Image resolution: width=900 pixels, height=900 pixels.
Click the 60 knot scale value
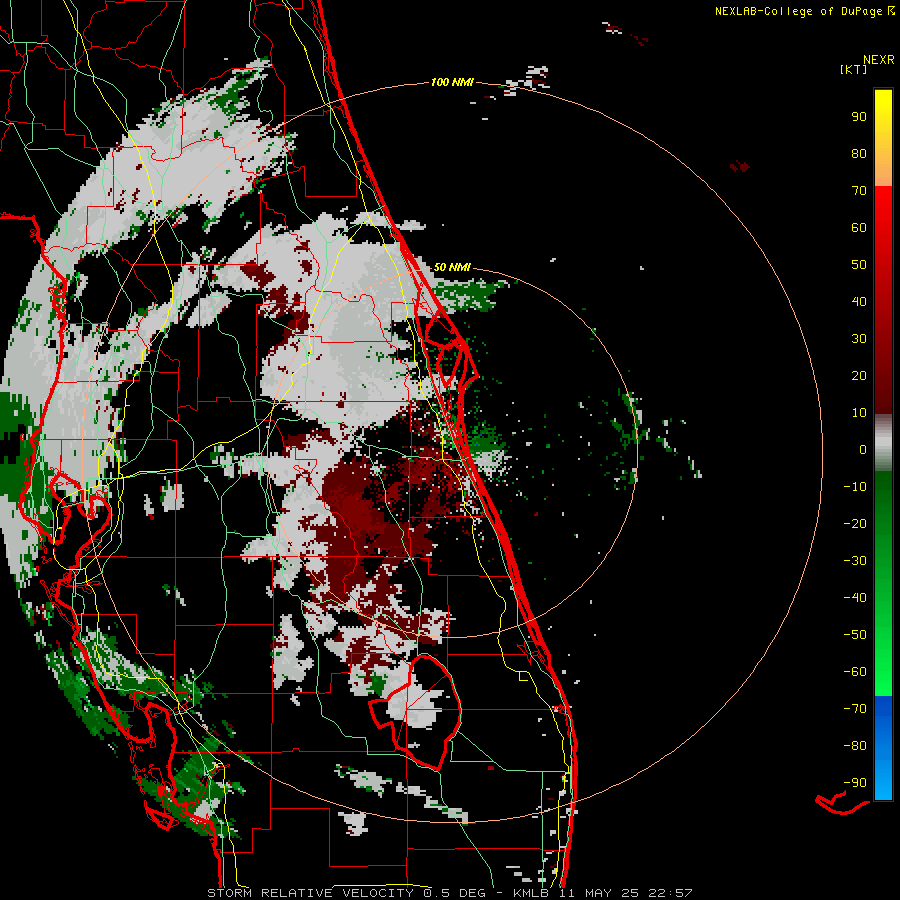(859, 228)
